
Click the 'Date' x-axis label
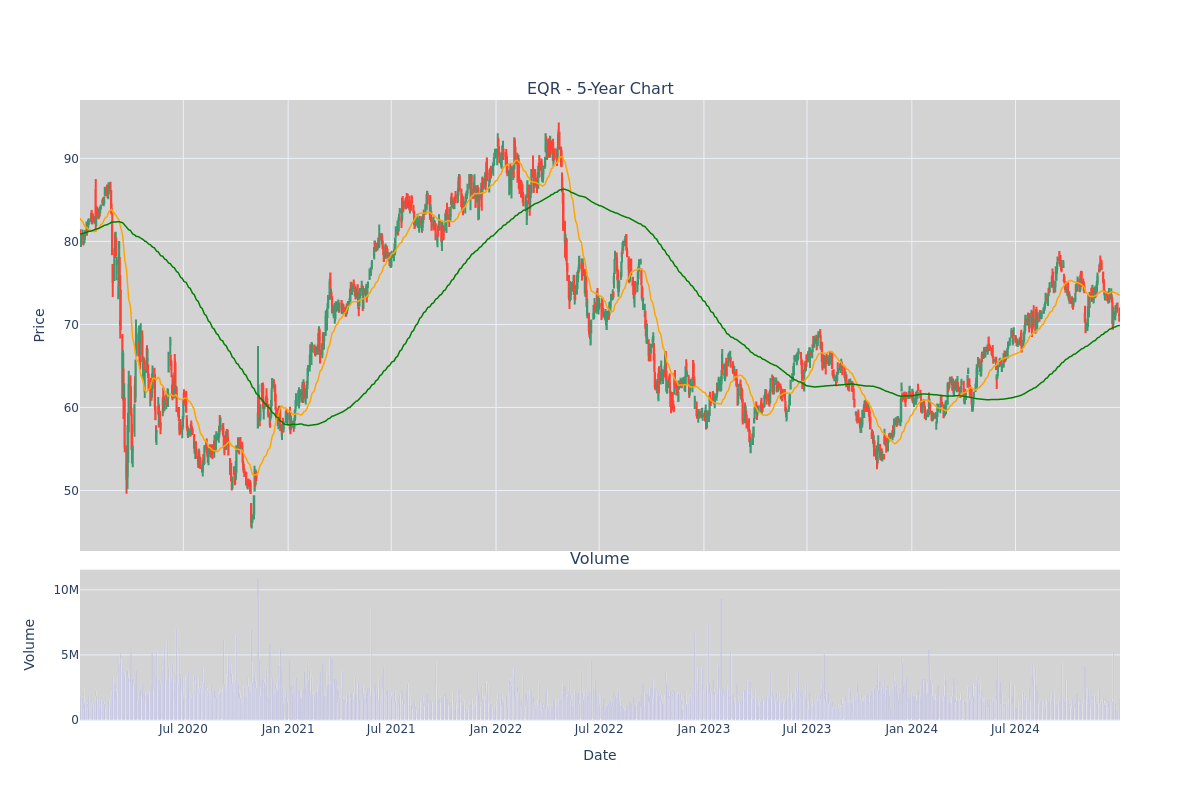600,756
